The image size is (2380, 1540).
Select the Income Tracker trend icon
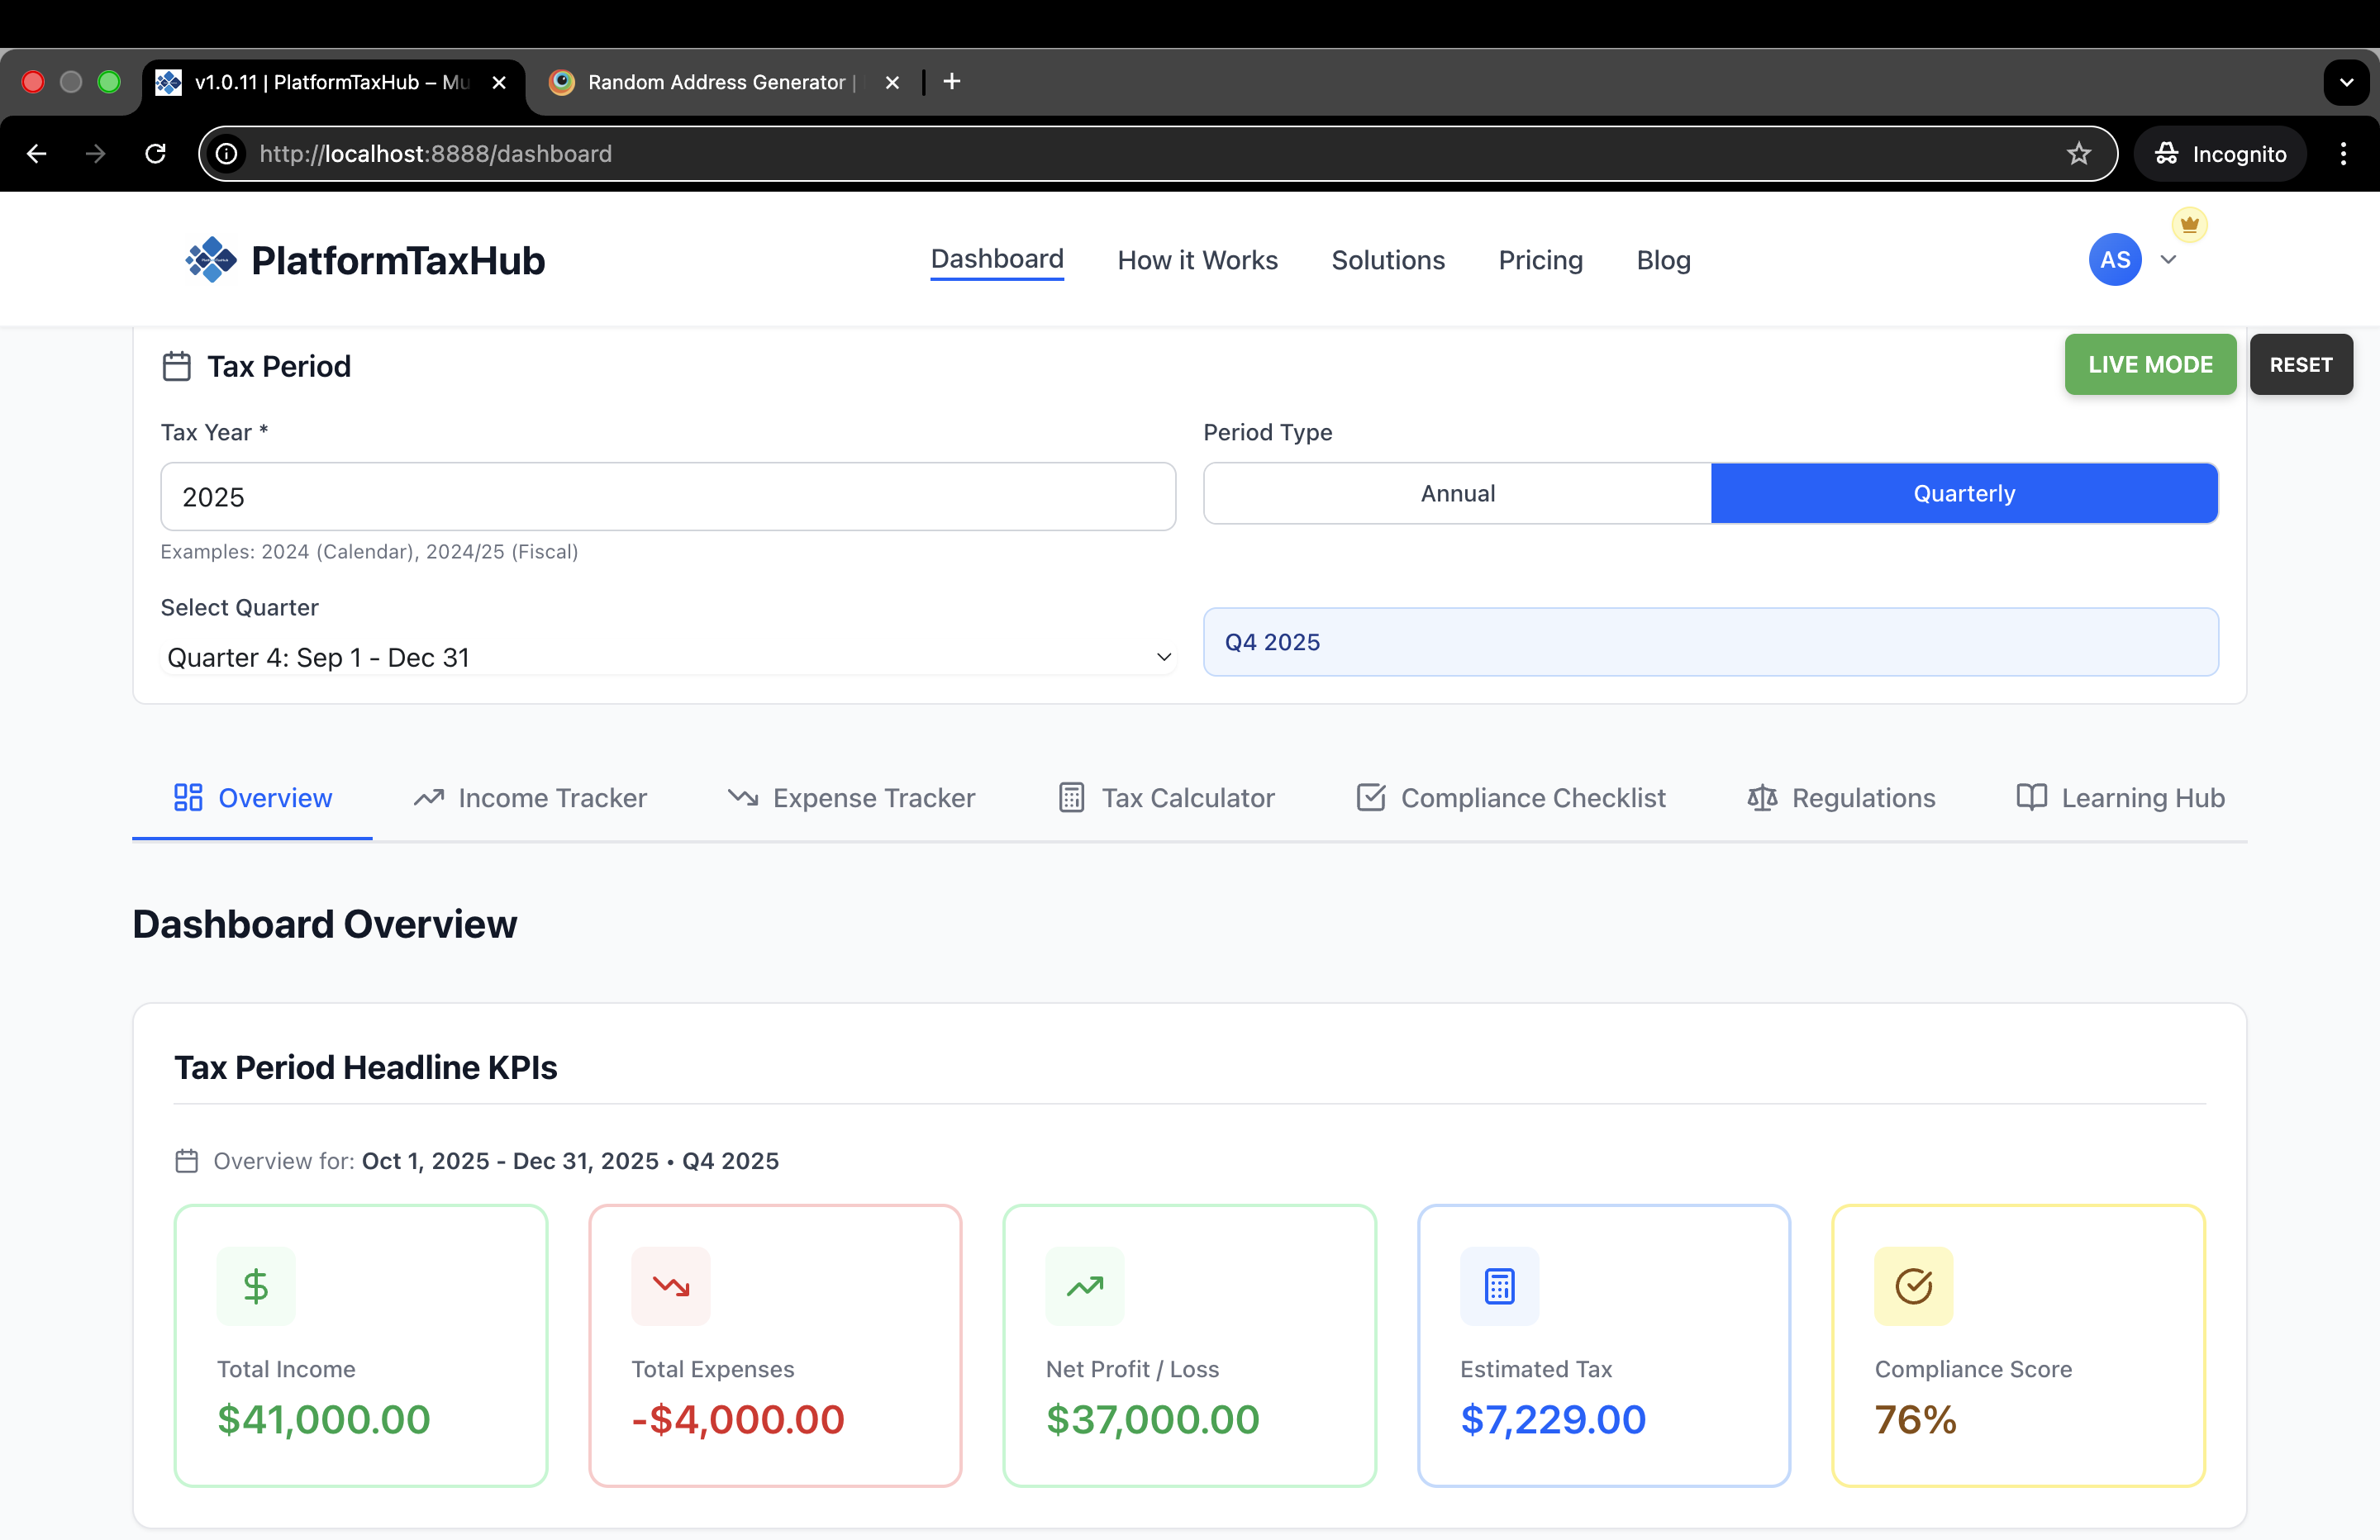(429, 797)
